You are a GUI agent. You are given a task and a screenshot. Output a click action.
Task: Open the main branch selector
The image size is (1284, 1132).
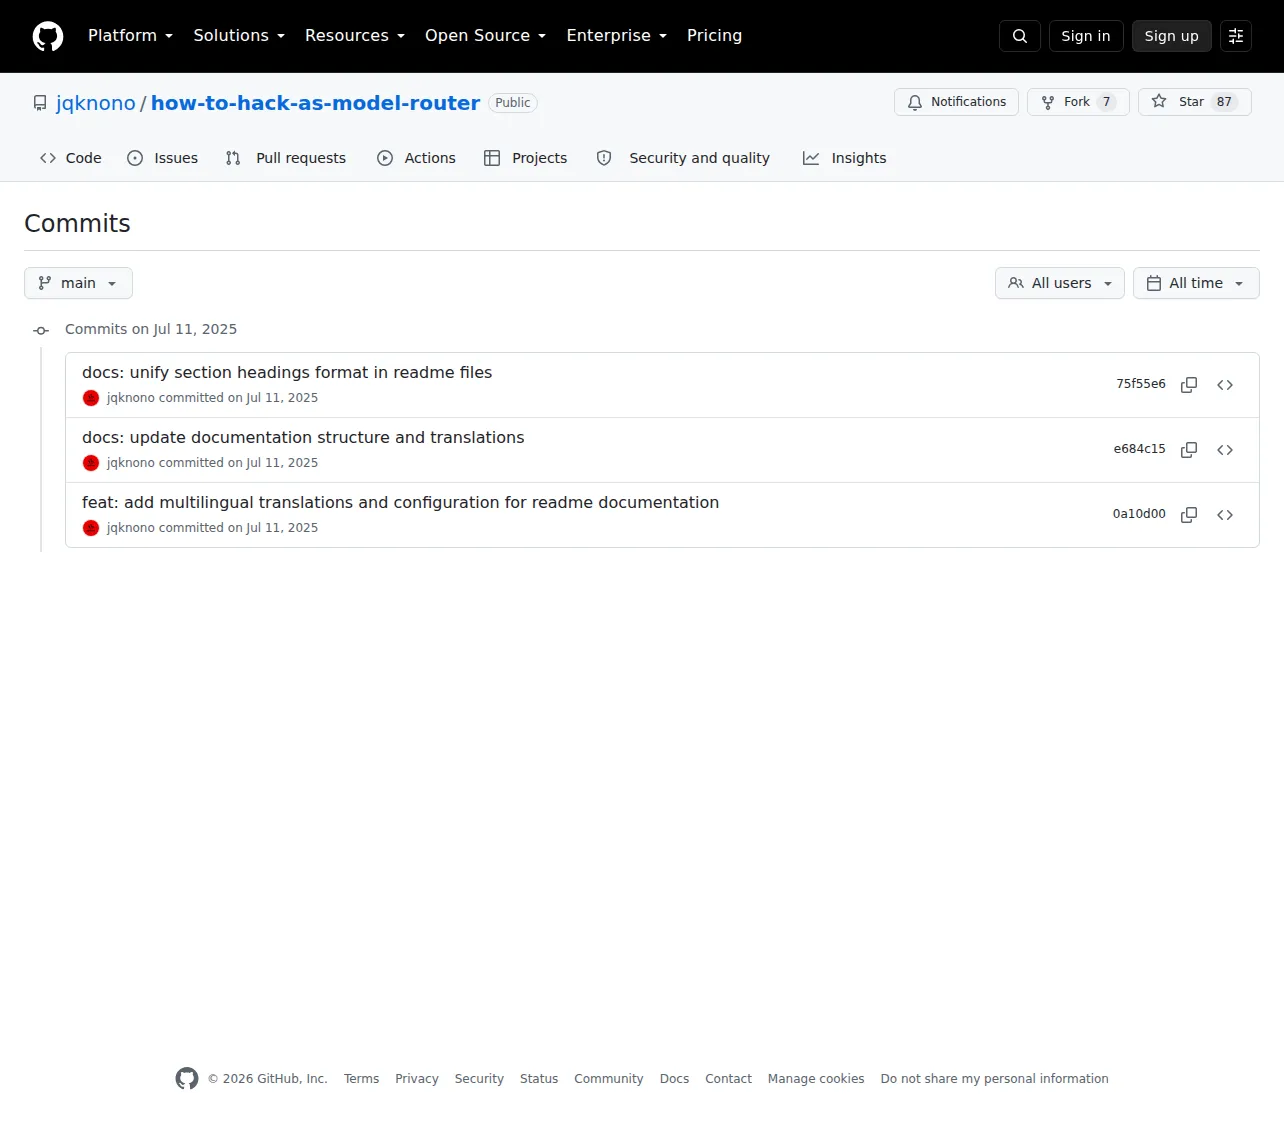tap(78, 283)
